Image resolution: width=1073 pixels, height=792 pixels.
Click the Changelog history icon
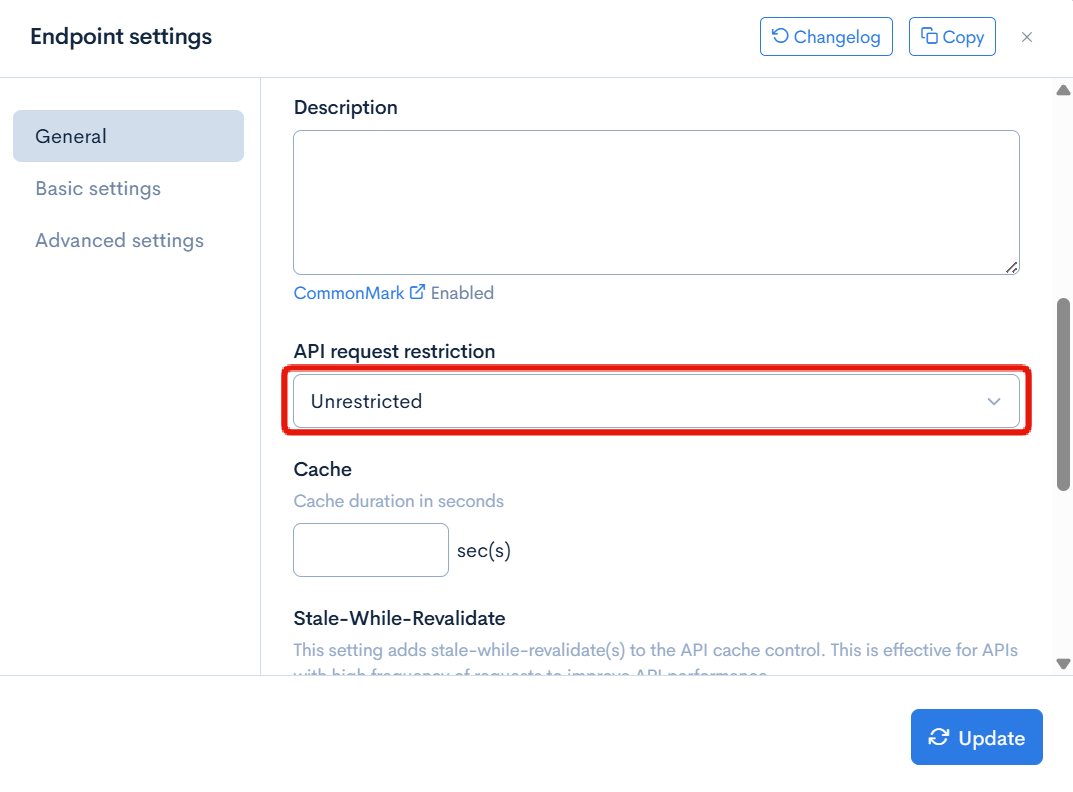tap(780, 37)
